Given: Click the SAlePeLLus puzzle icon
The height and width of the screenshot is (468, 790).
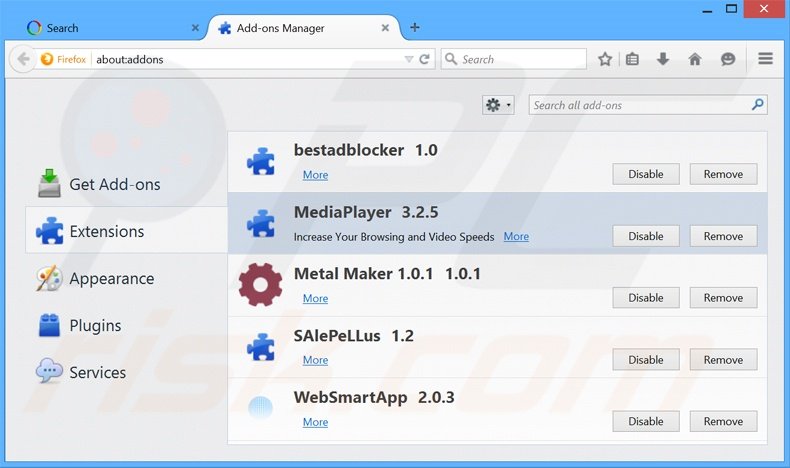Looking at the screenshot, I should [261, 347].
